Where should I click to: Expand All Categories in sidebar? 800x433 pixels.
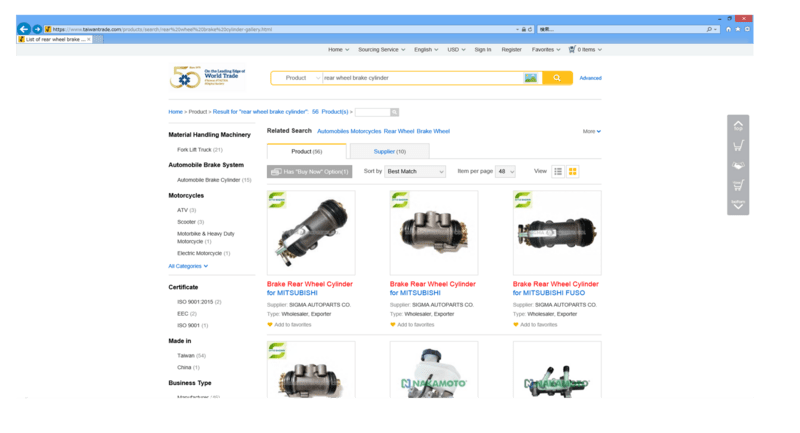[x=188, y=266]
